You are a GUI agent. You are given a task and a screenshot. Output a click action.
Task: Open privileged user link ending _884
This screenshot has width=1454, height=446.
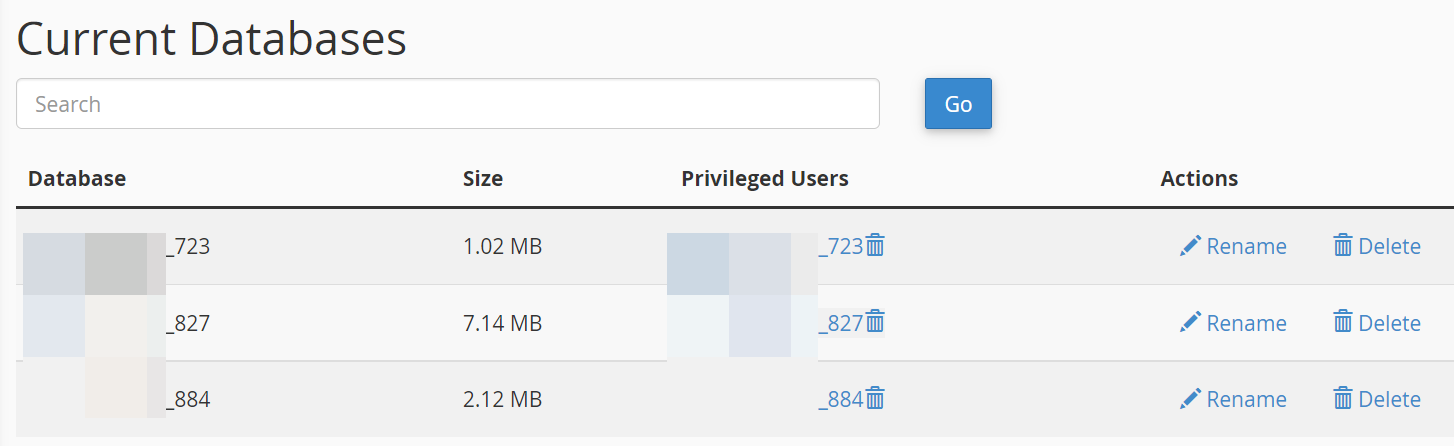tap(840, 399)
